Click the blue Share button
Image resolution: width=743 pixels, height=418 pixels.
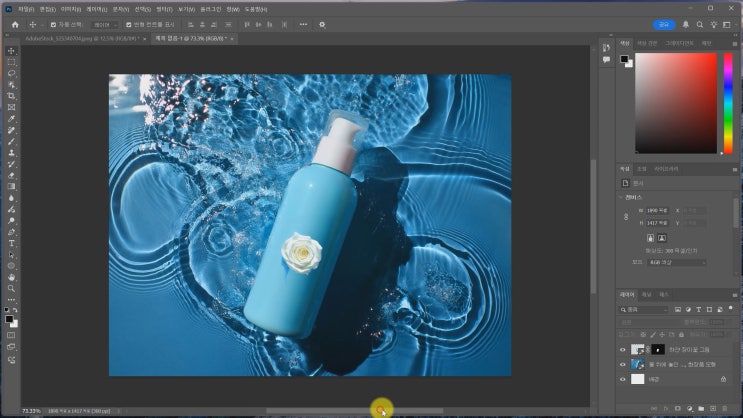point(663,24)
